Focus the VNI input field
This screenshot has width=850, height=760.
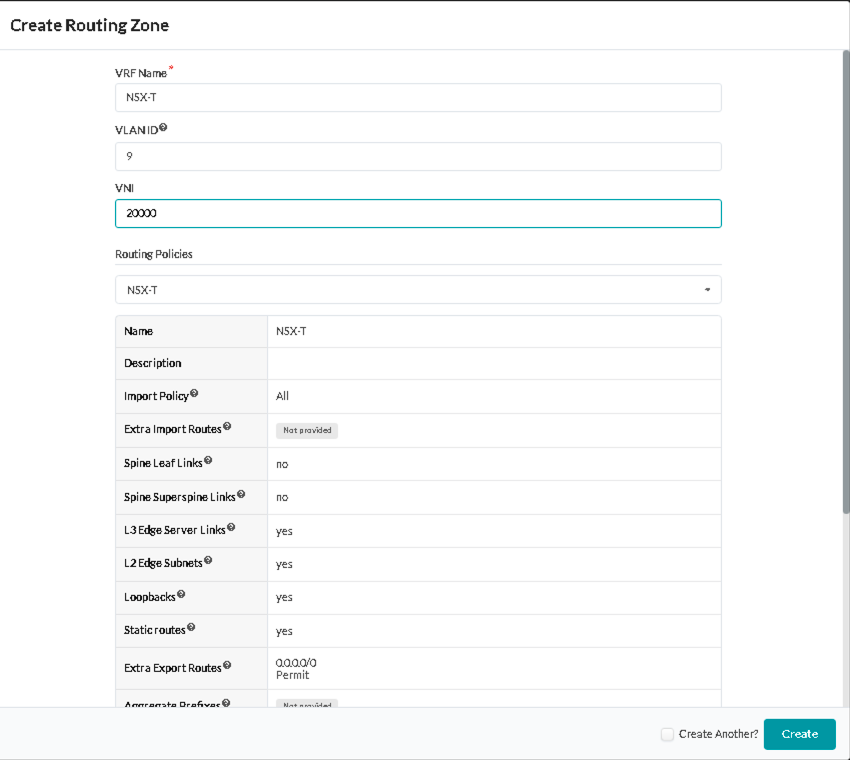click(x=418, y=213)
